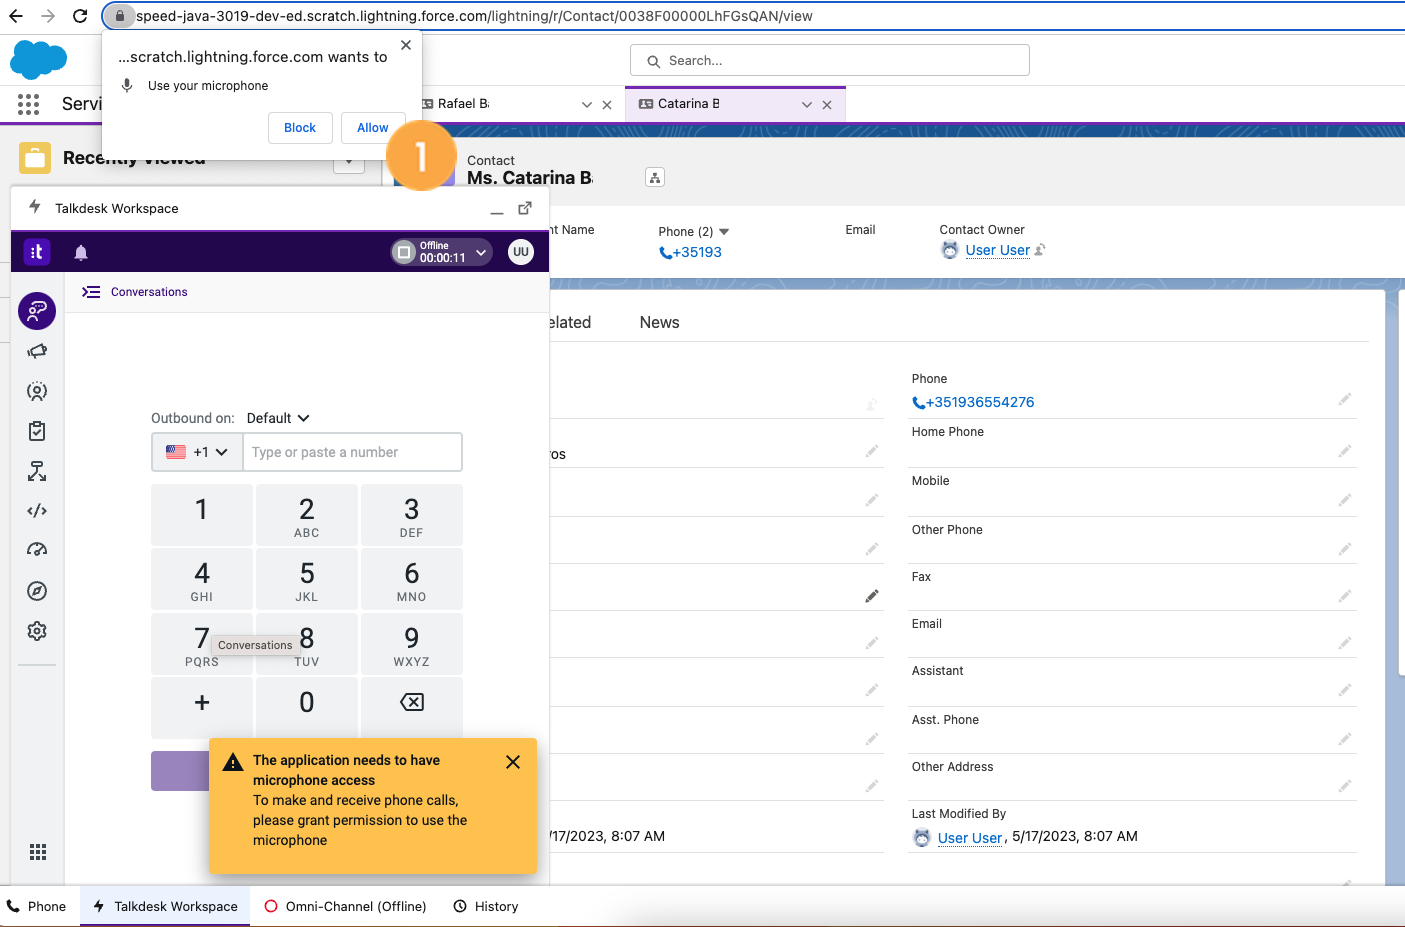Open the contacts person icon in Talkdesk sidebar
1405x927 pixels.
tap(37, 391)
